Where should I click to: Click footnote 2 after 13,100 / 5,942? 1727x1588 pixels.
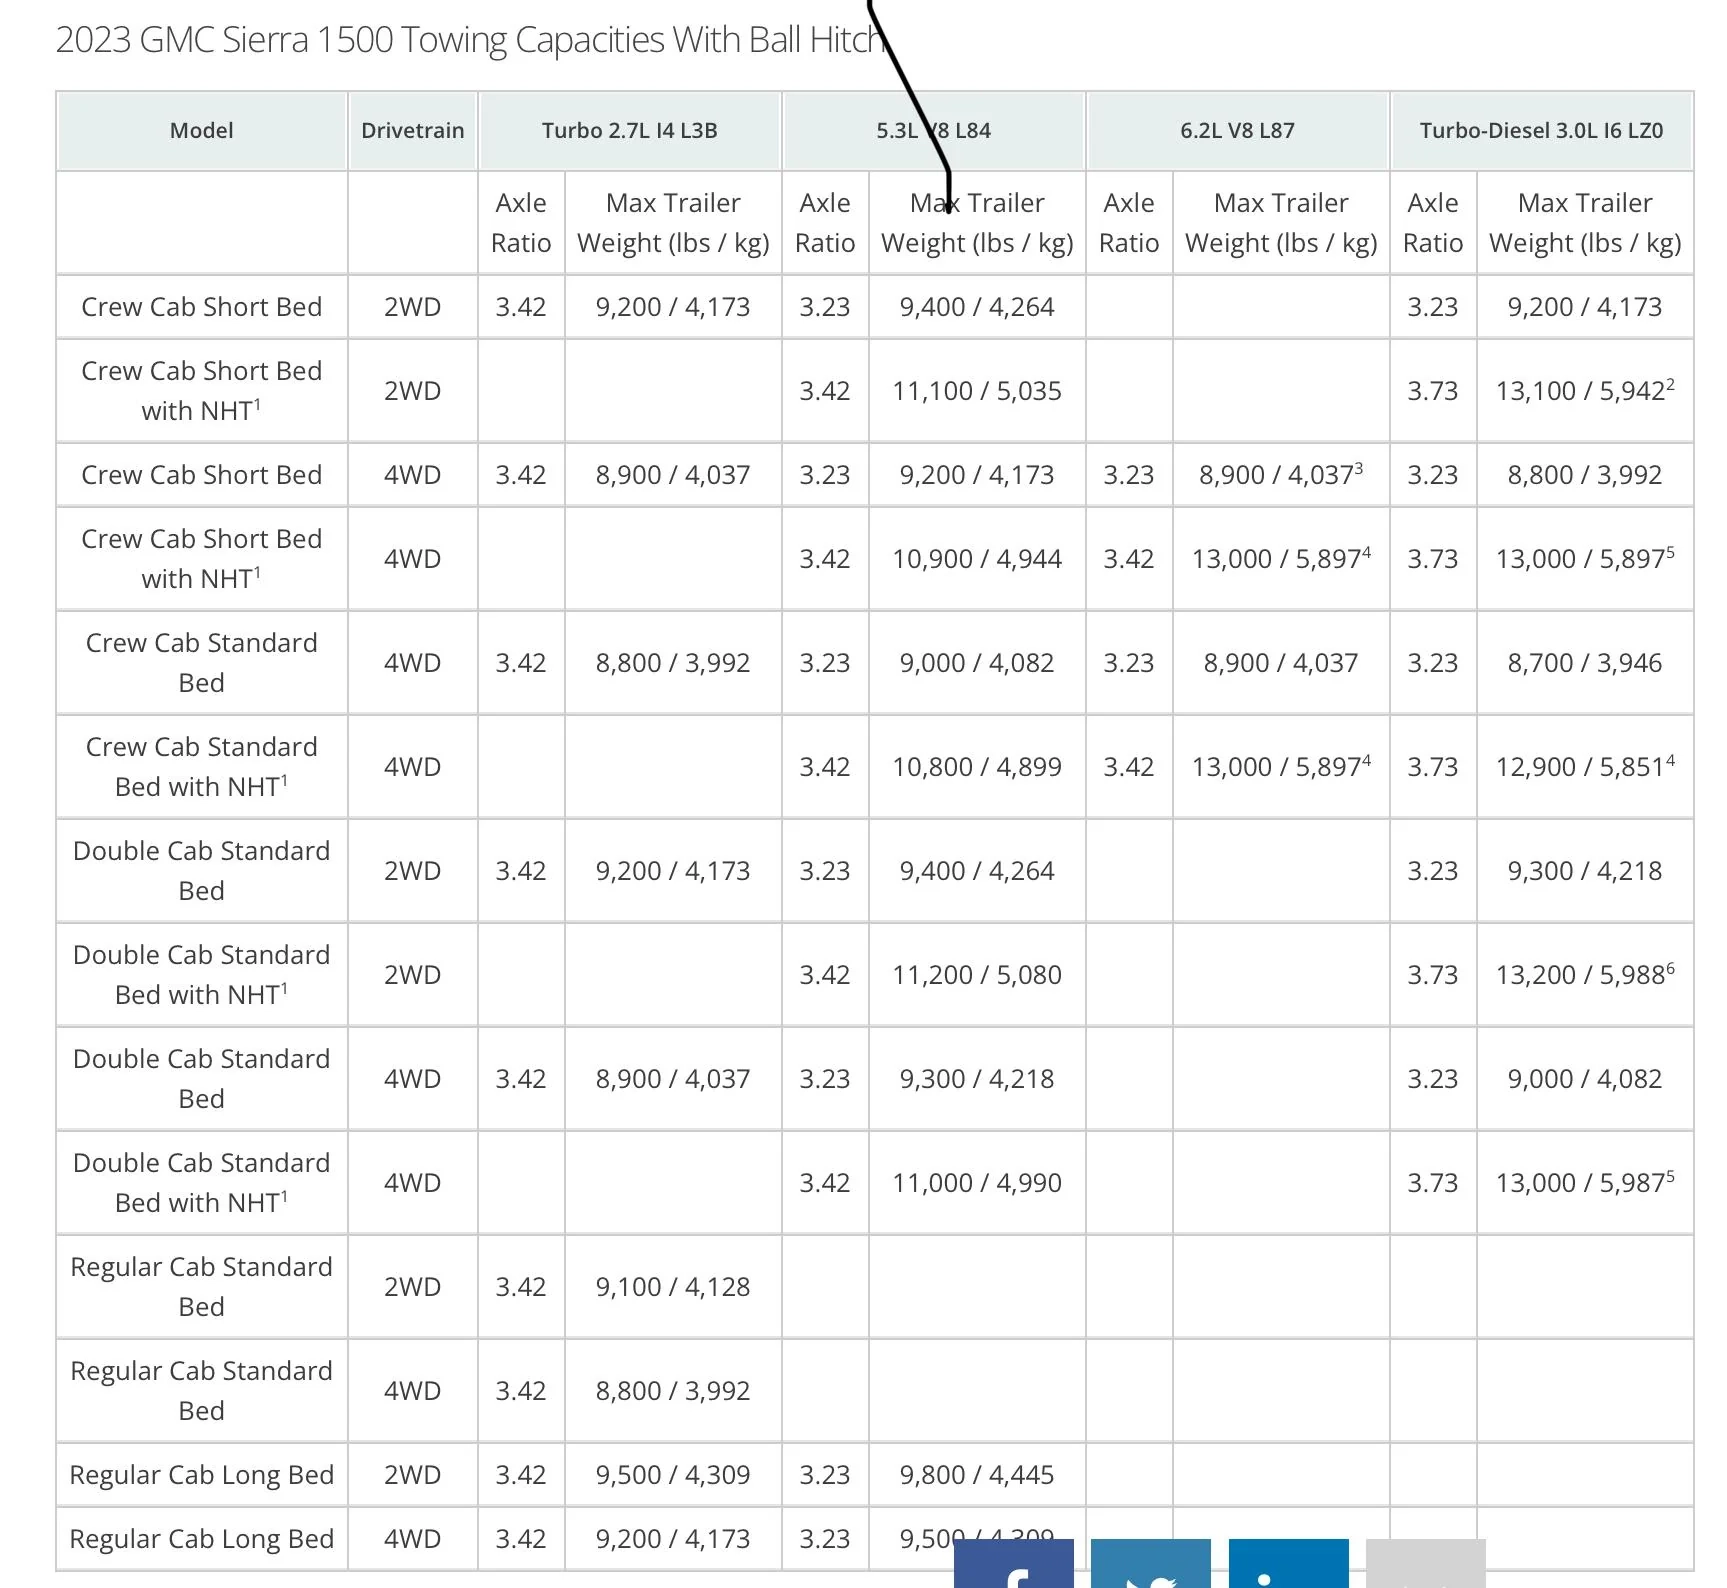pos(1670,384)
